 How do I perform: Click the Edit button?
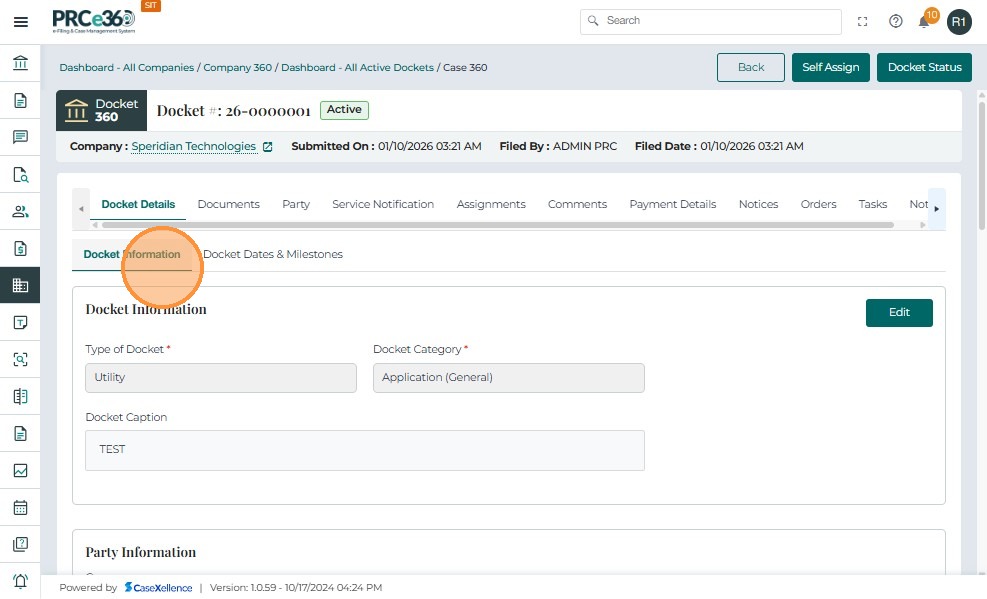pyautogui.click(x=899, y=313)
